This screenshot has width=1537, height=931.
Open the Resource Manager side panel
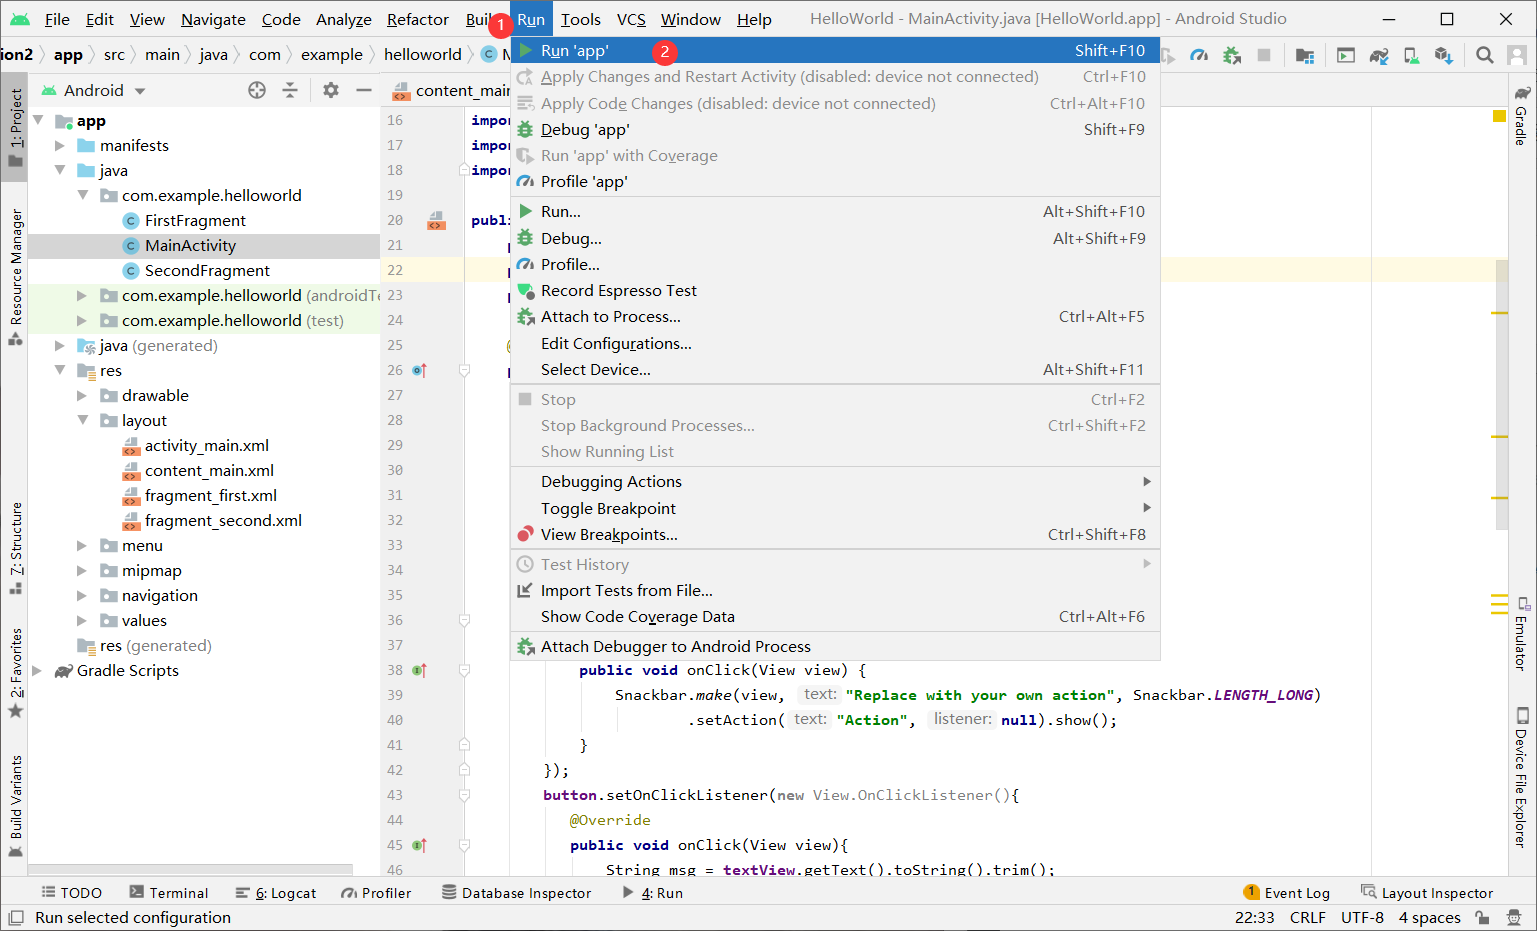pos(15,277)
